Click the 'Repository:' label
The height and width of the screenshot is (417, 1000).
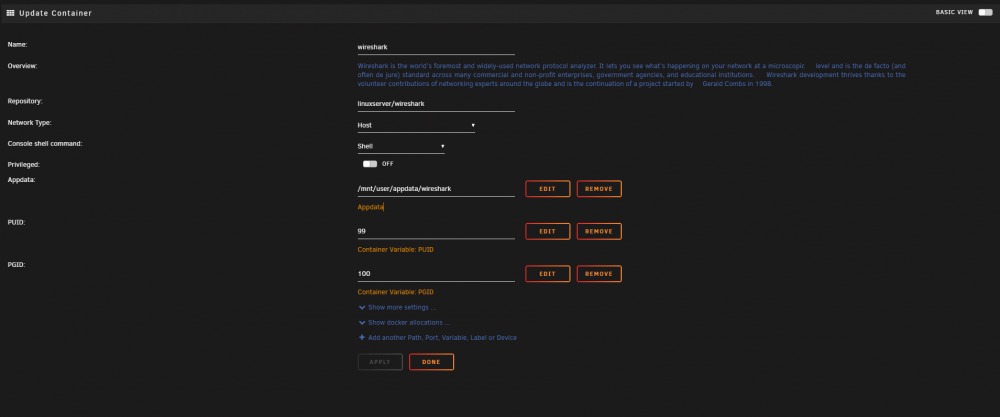point(25,101)
